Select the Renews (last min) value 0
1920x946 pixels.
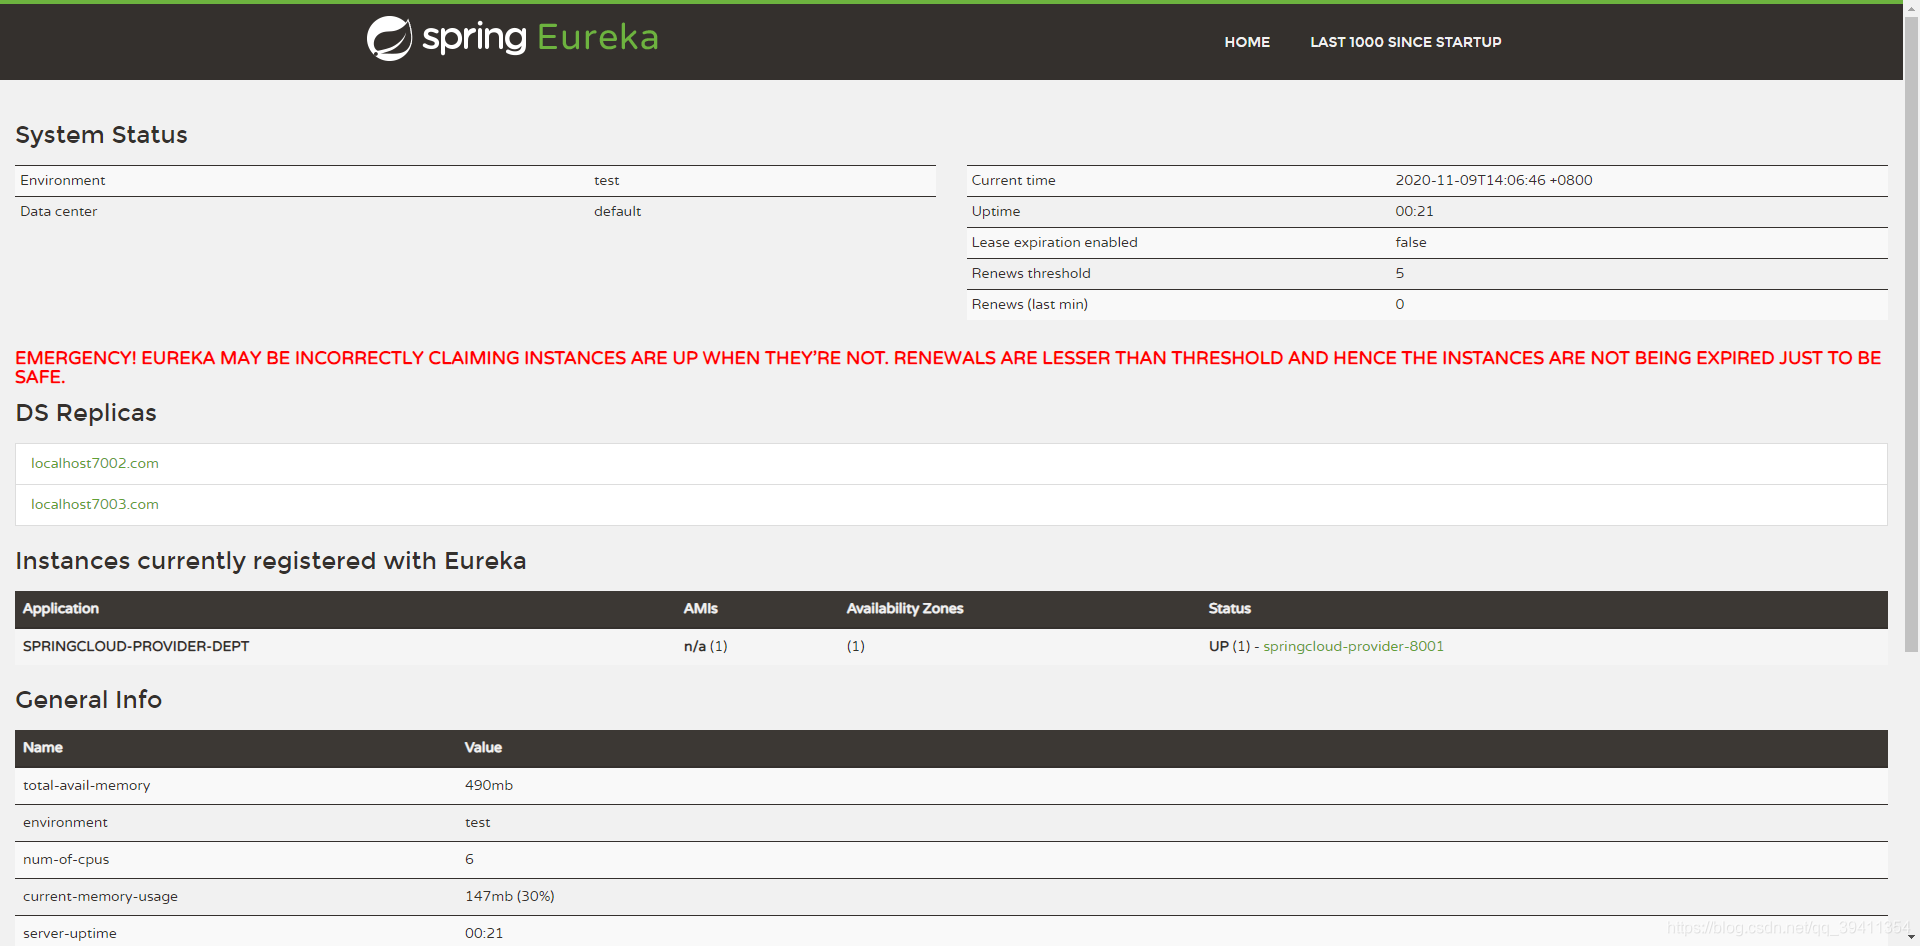coord(1400,305)
